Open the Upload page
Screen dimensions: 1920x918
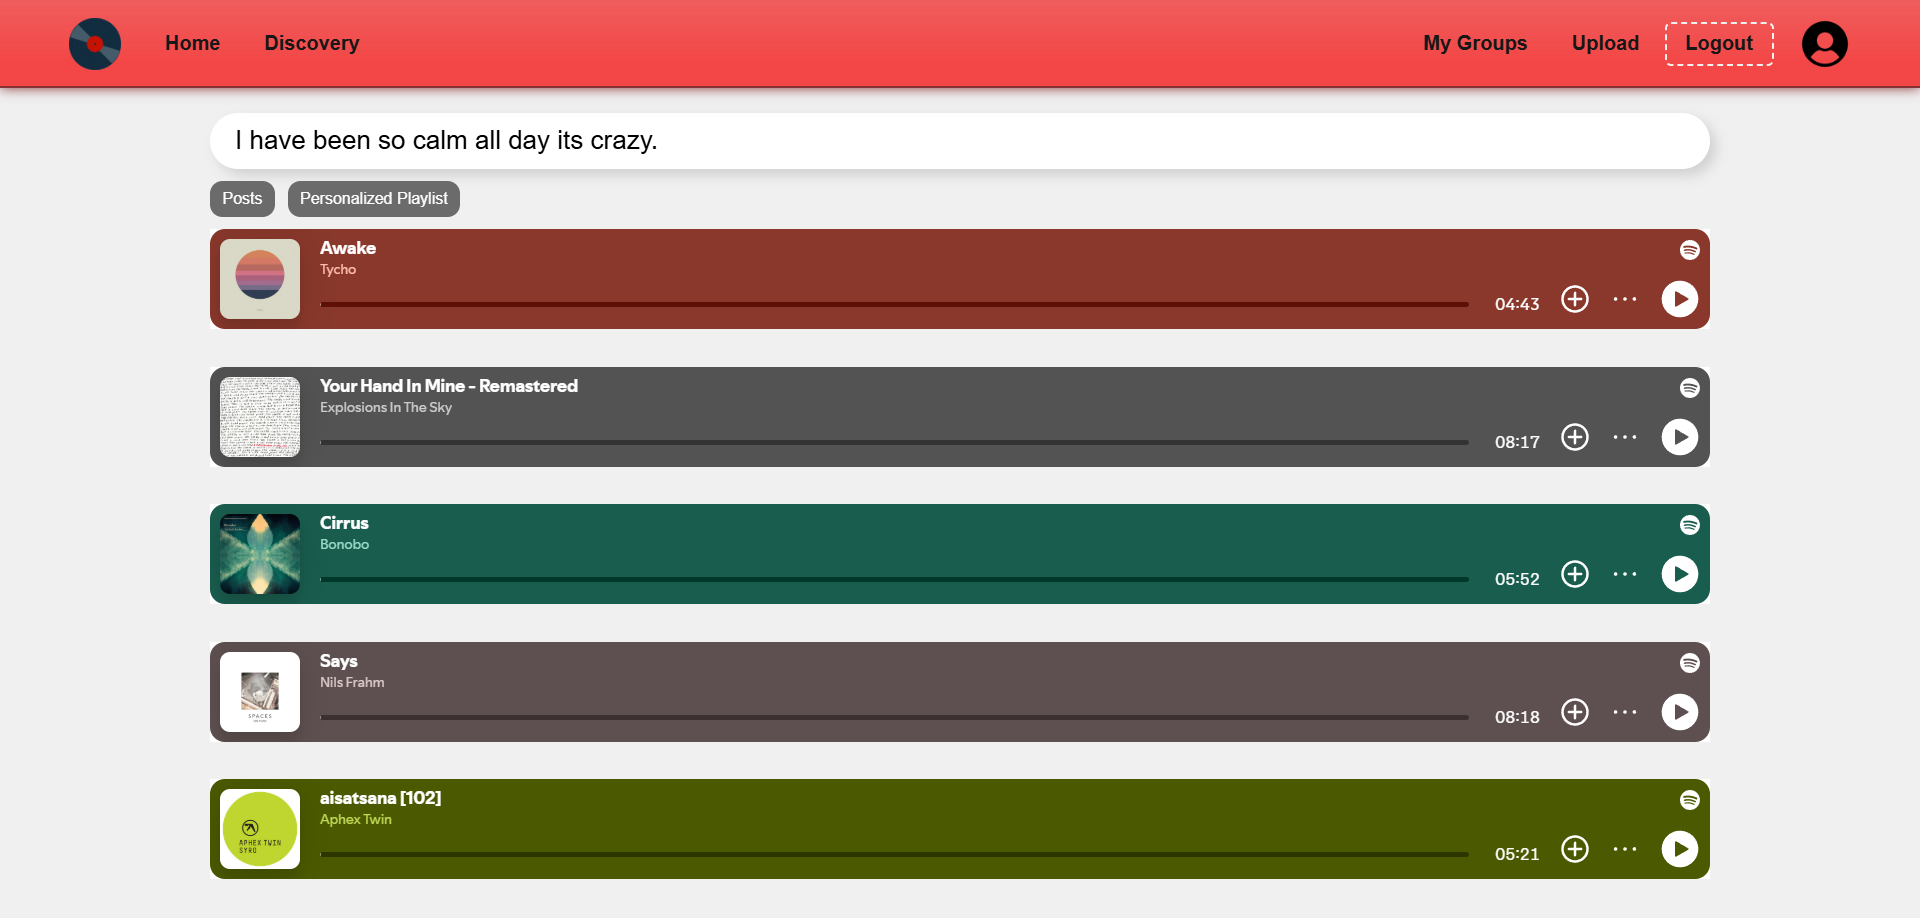coord(1605,43)
